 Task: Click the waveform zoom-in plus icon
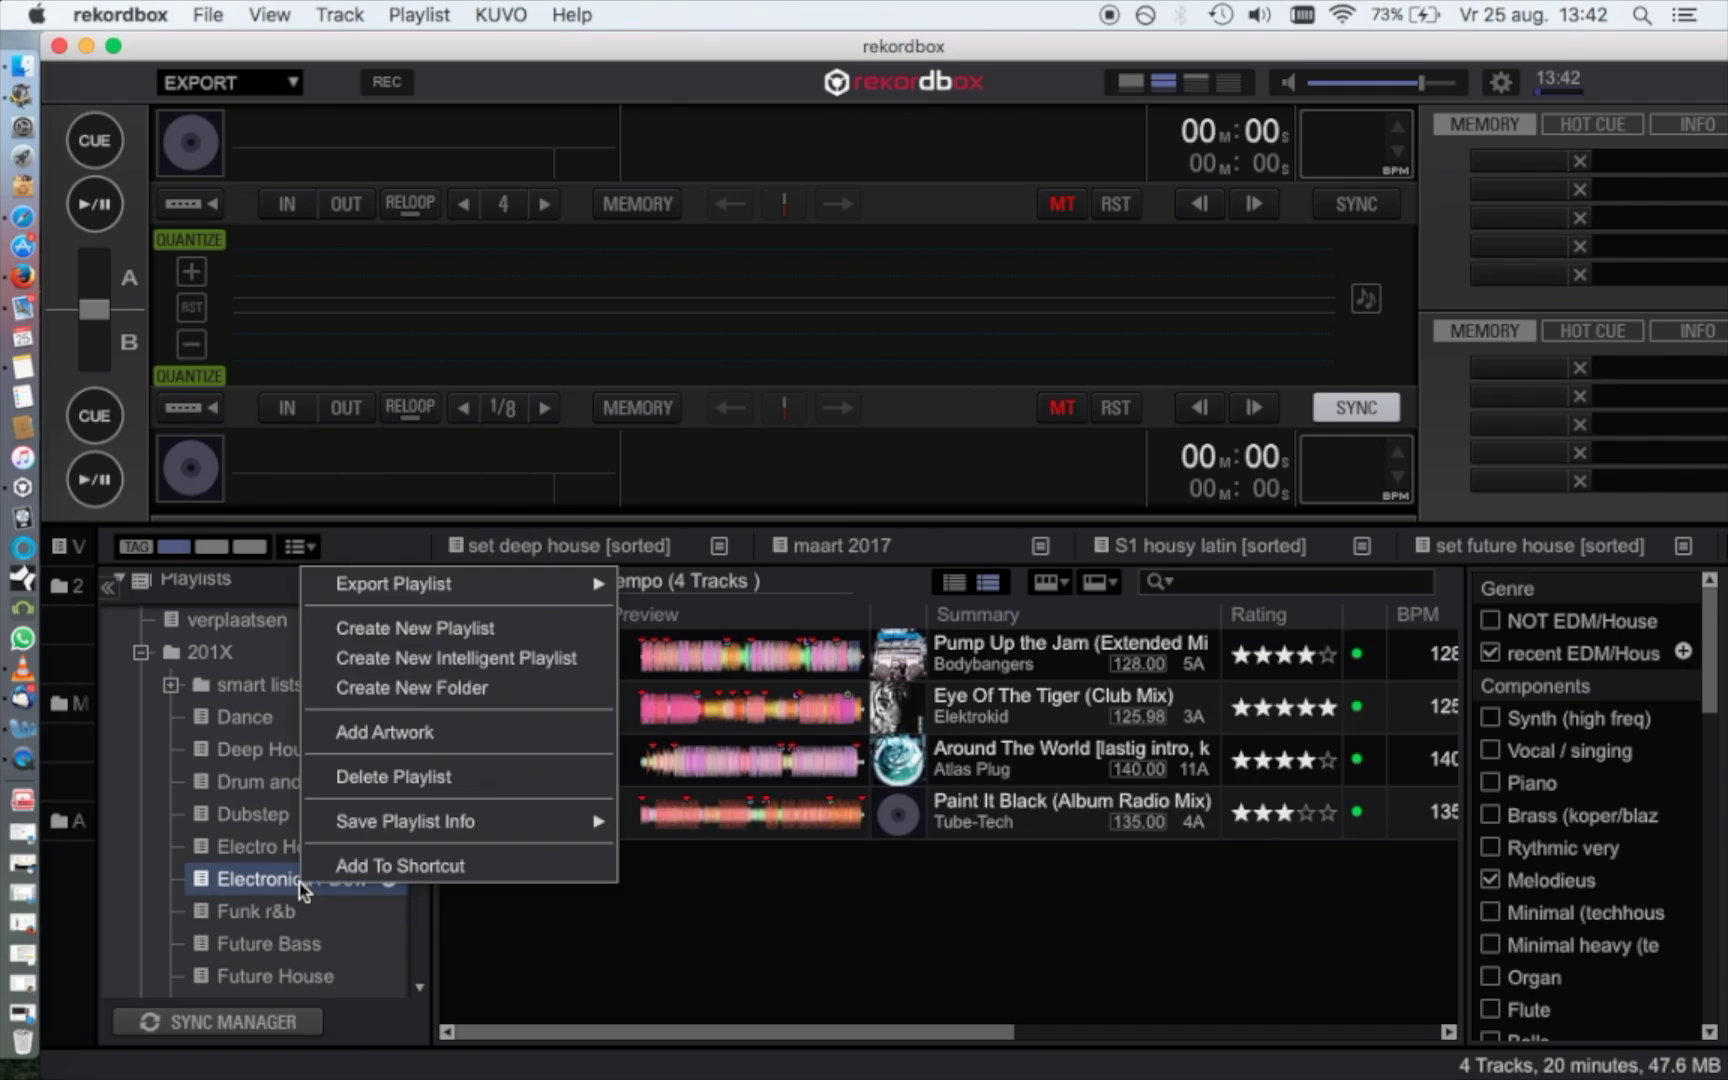[x=191, y=272]
